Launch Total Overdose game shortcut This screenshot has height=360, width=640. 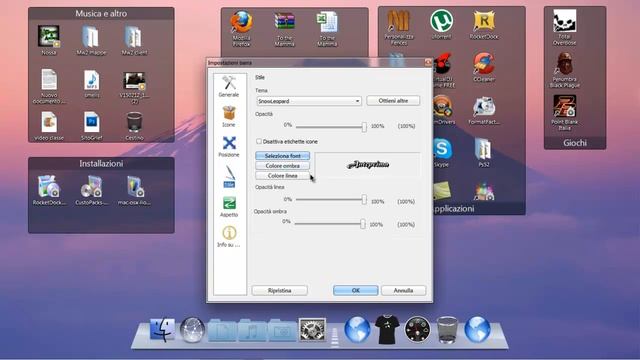coord(564,27)
